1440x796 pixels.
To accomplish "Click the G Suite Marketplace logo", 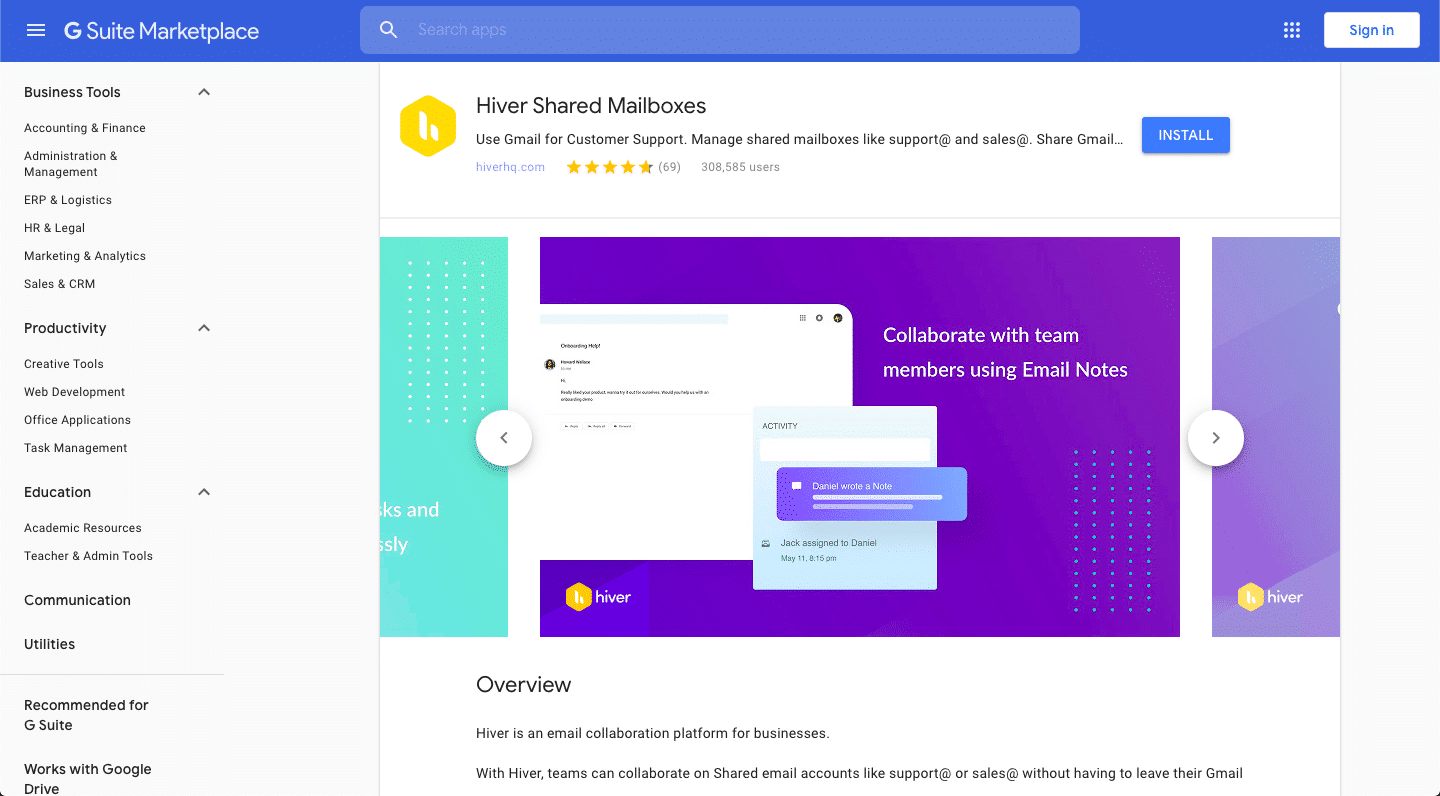I will pyautogui.click(x=162, y=31).
